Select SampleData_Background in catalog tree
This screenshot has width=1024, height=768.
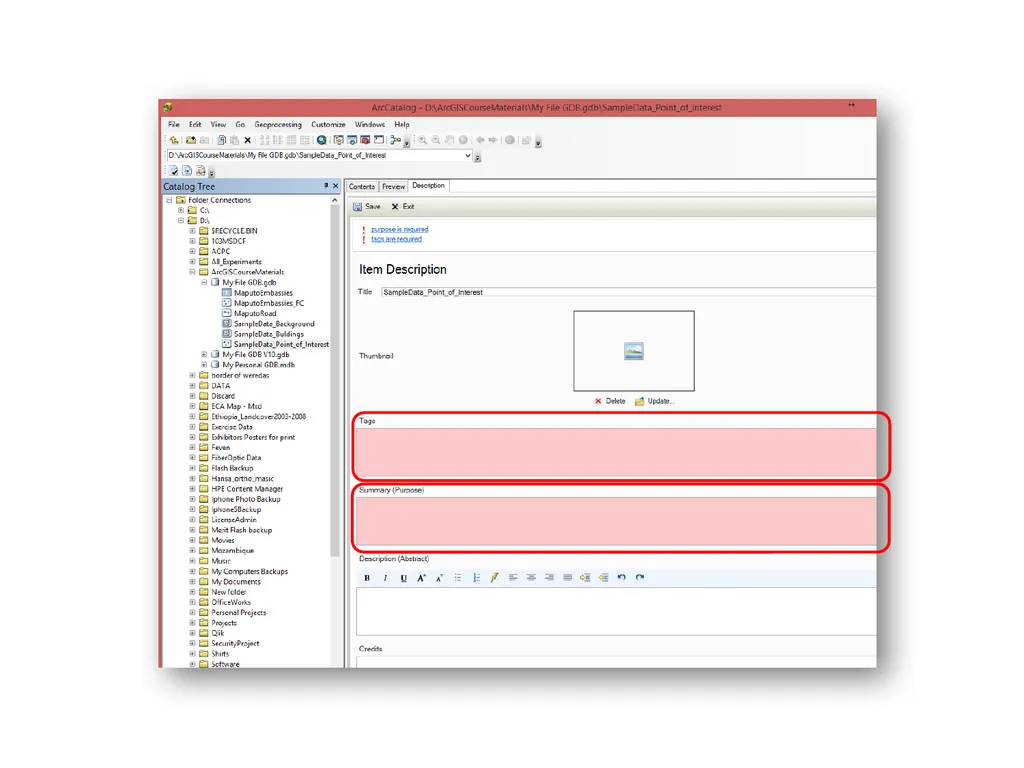click(274, 324)
